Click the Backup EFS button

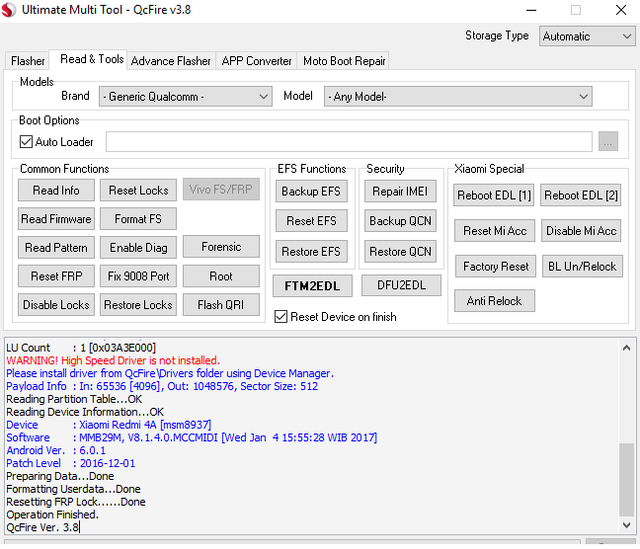pyautogui.click(x=311, y=191)
